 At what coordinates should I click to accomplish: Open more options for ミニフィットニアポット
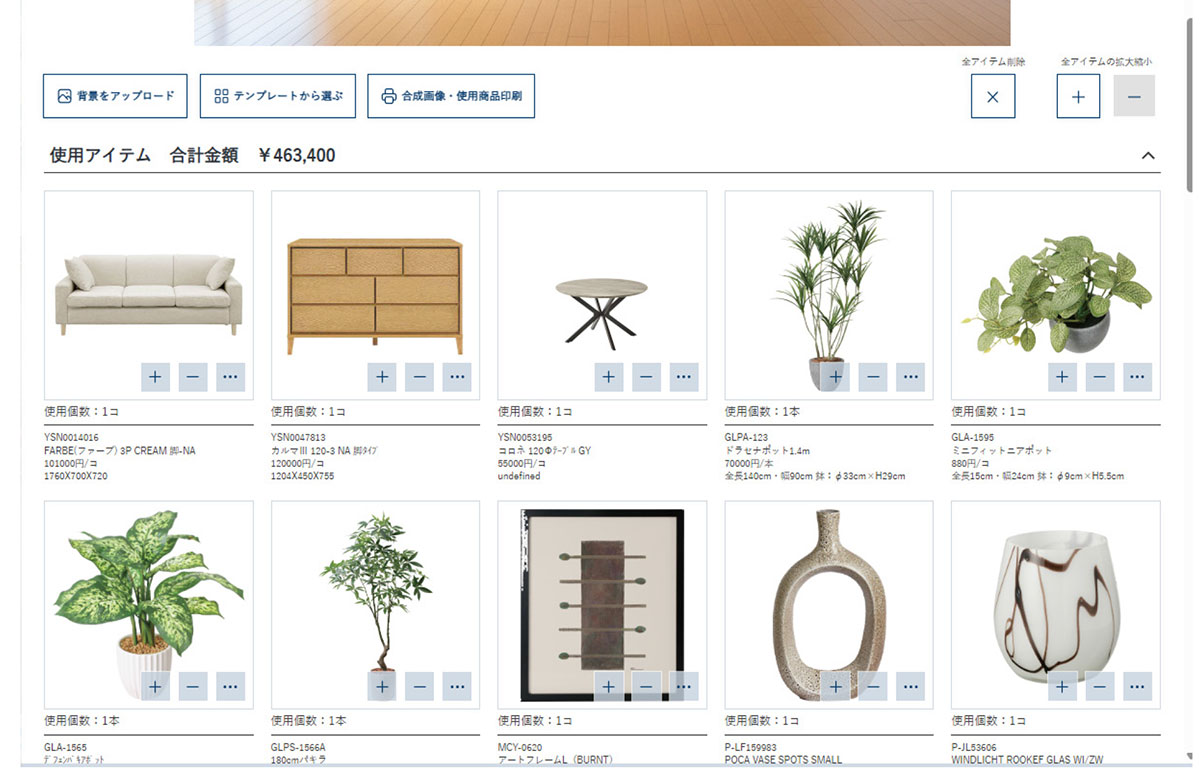(x=1137, y=377)
